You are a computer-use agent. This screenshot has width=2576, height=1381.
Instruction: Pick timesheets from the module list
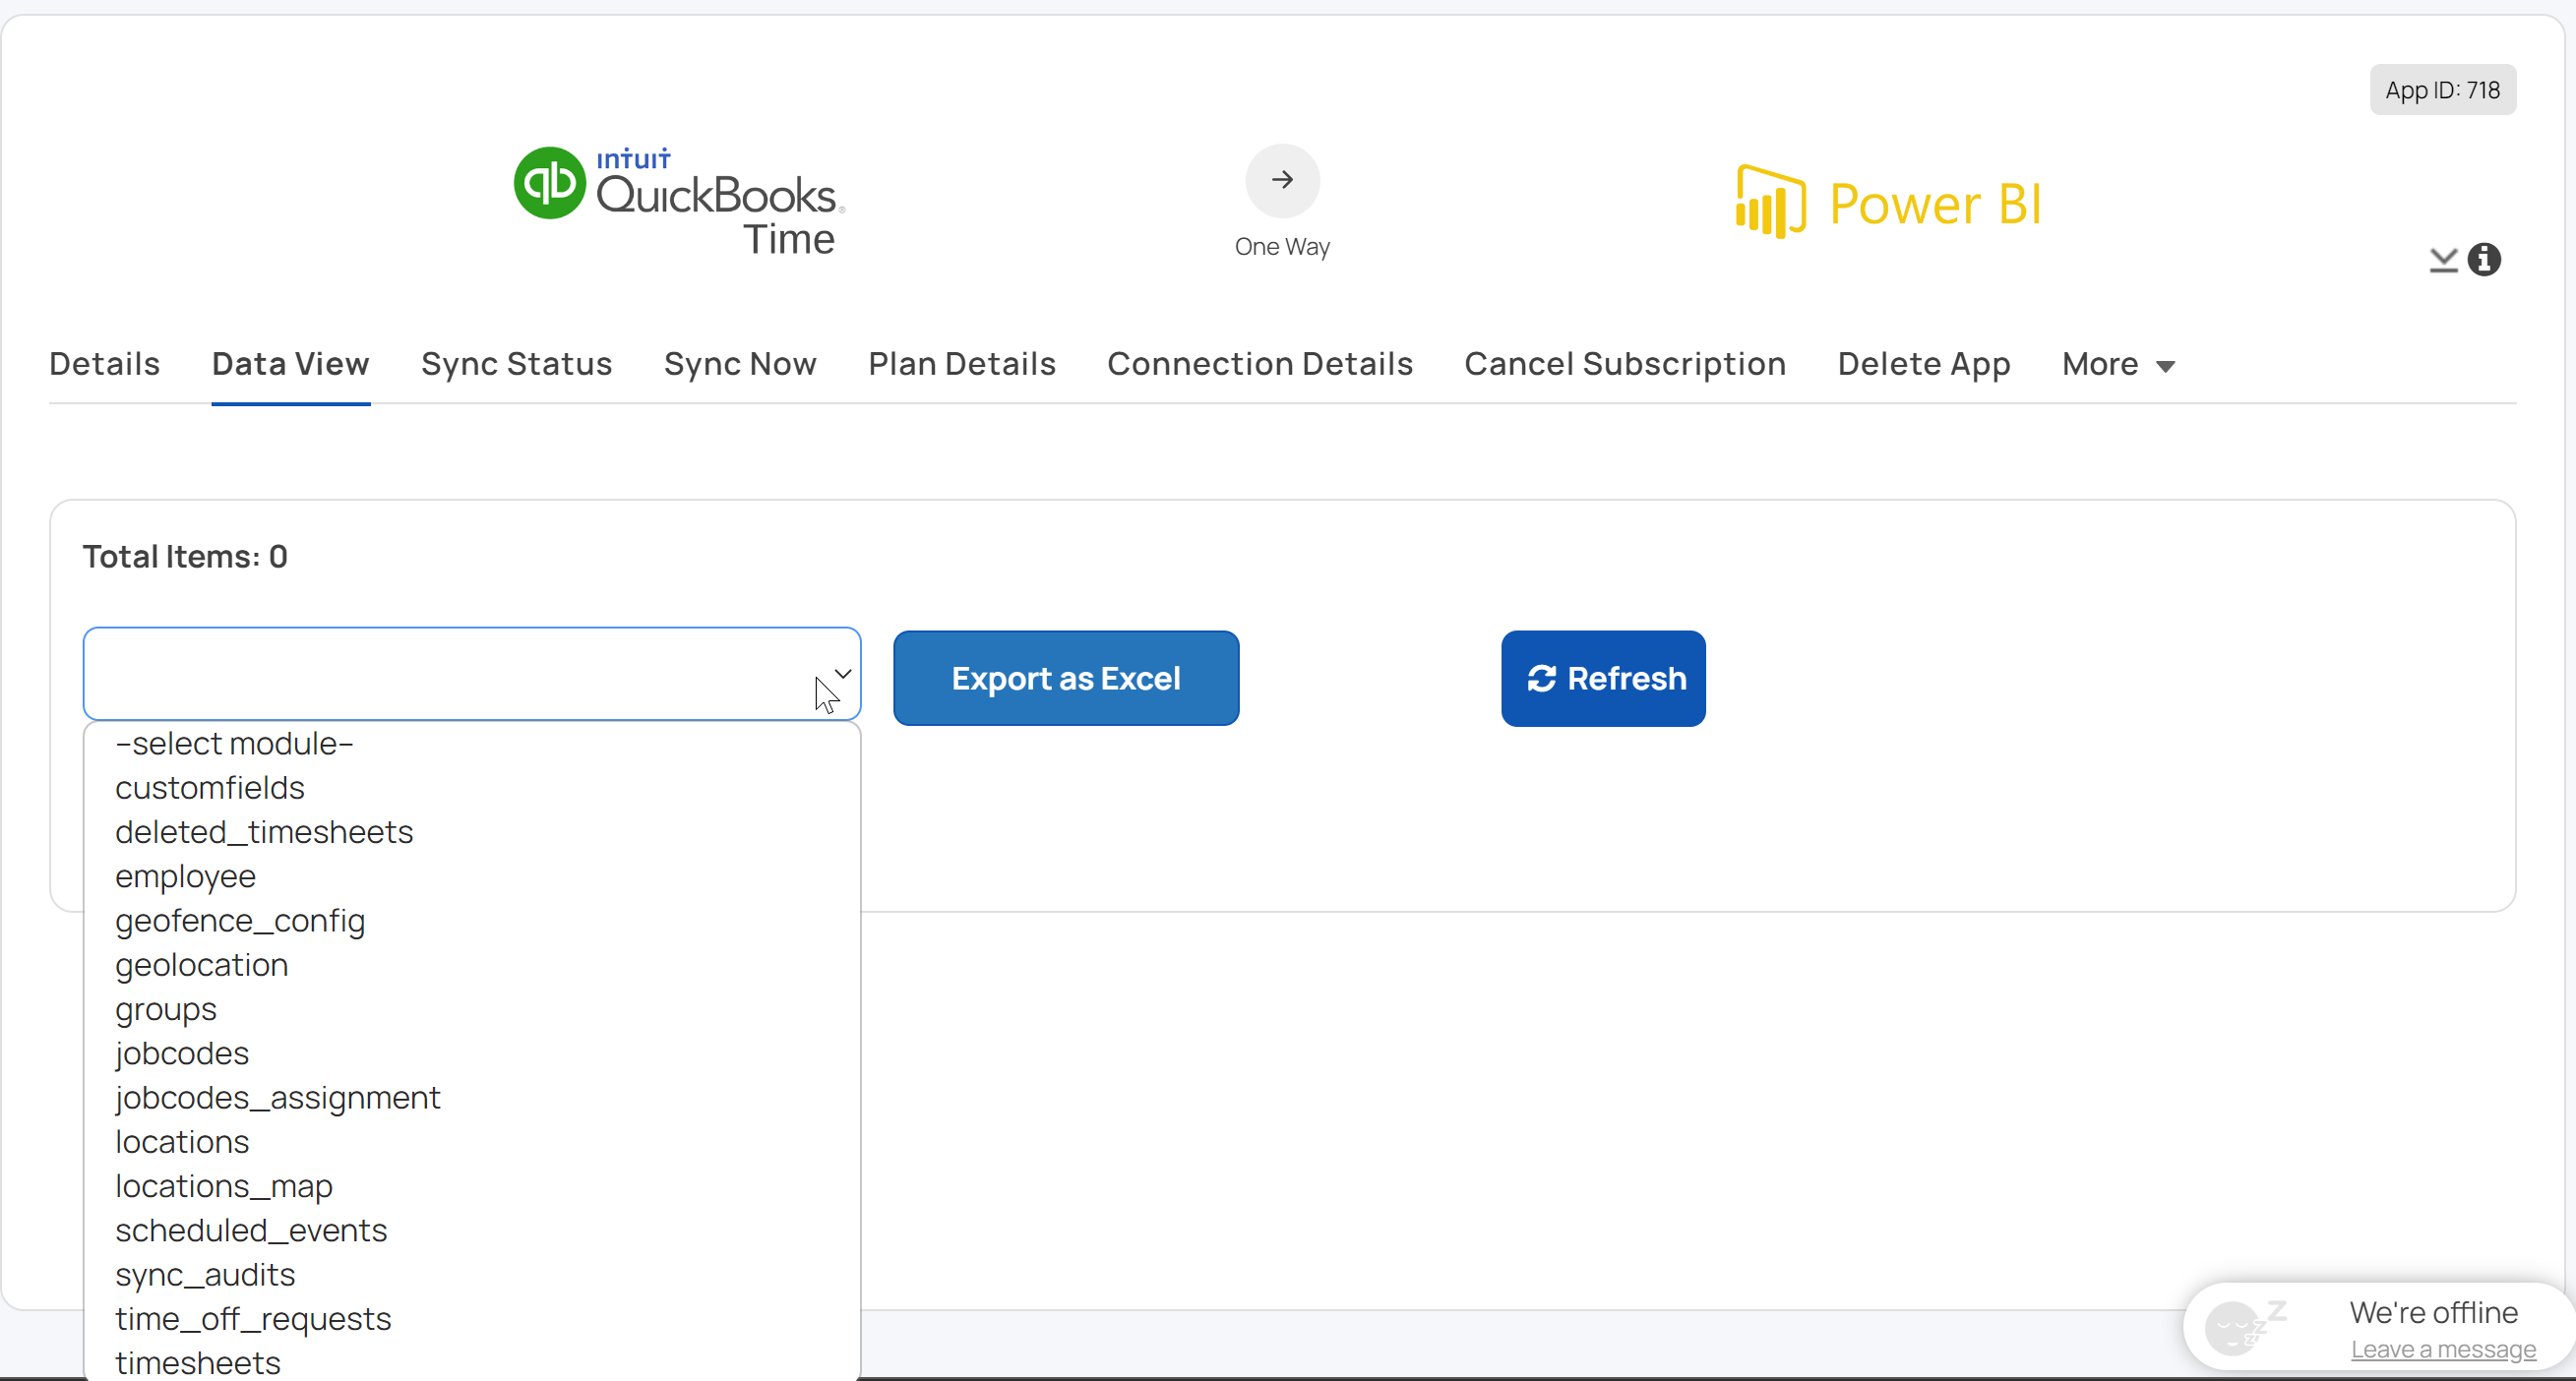coord(472,1362)
